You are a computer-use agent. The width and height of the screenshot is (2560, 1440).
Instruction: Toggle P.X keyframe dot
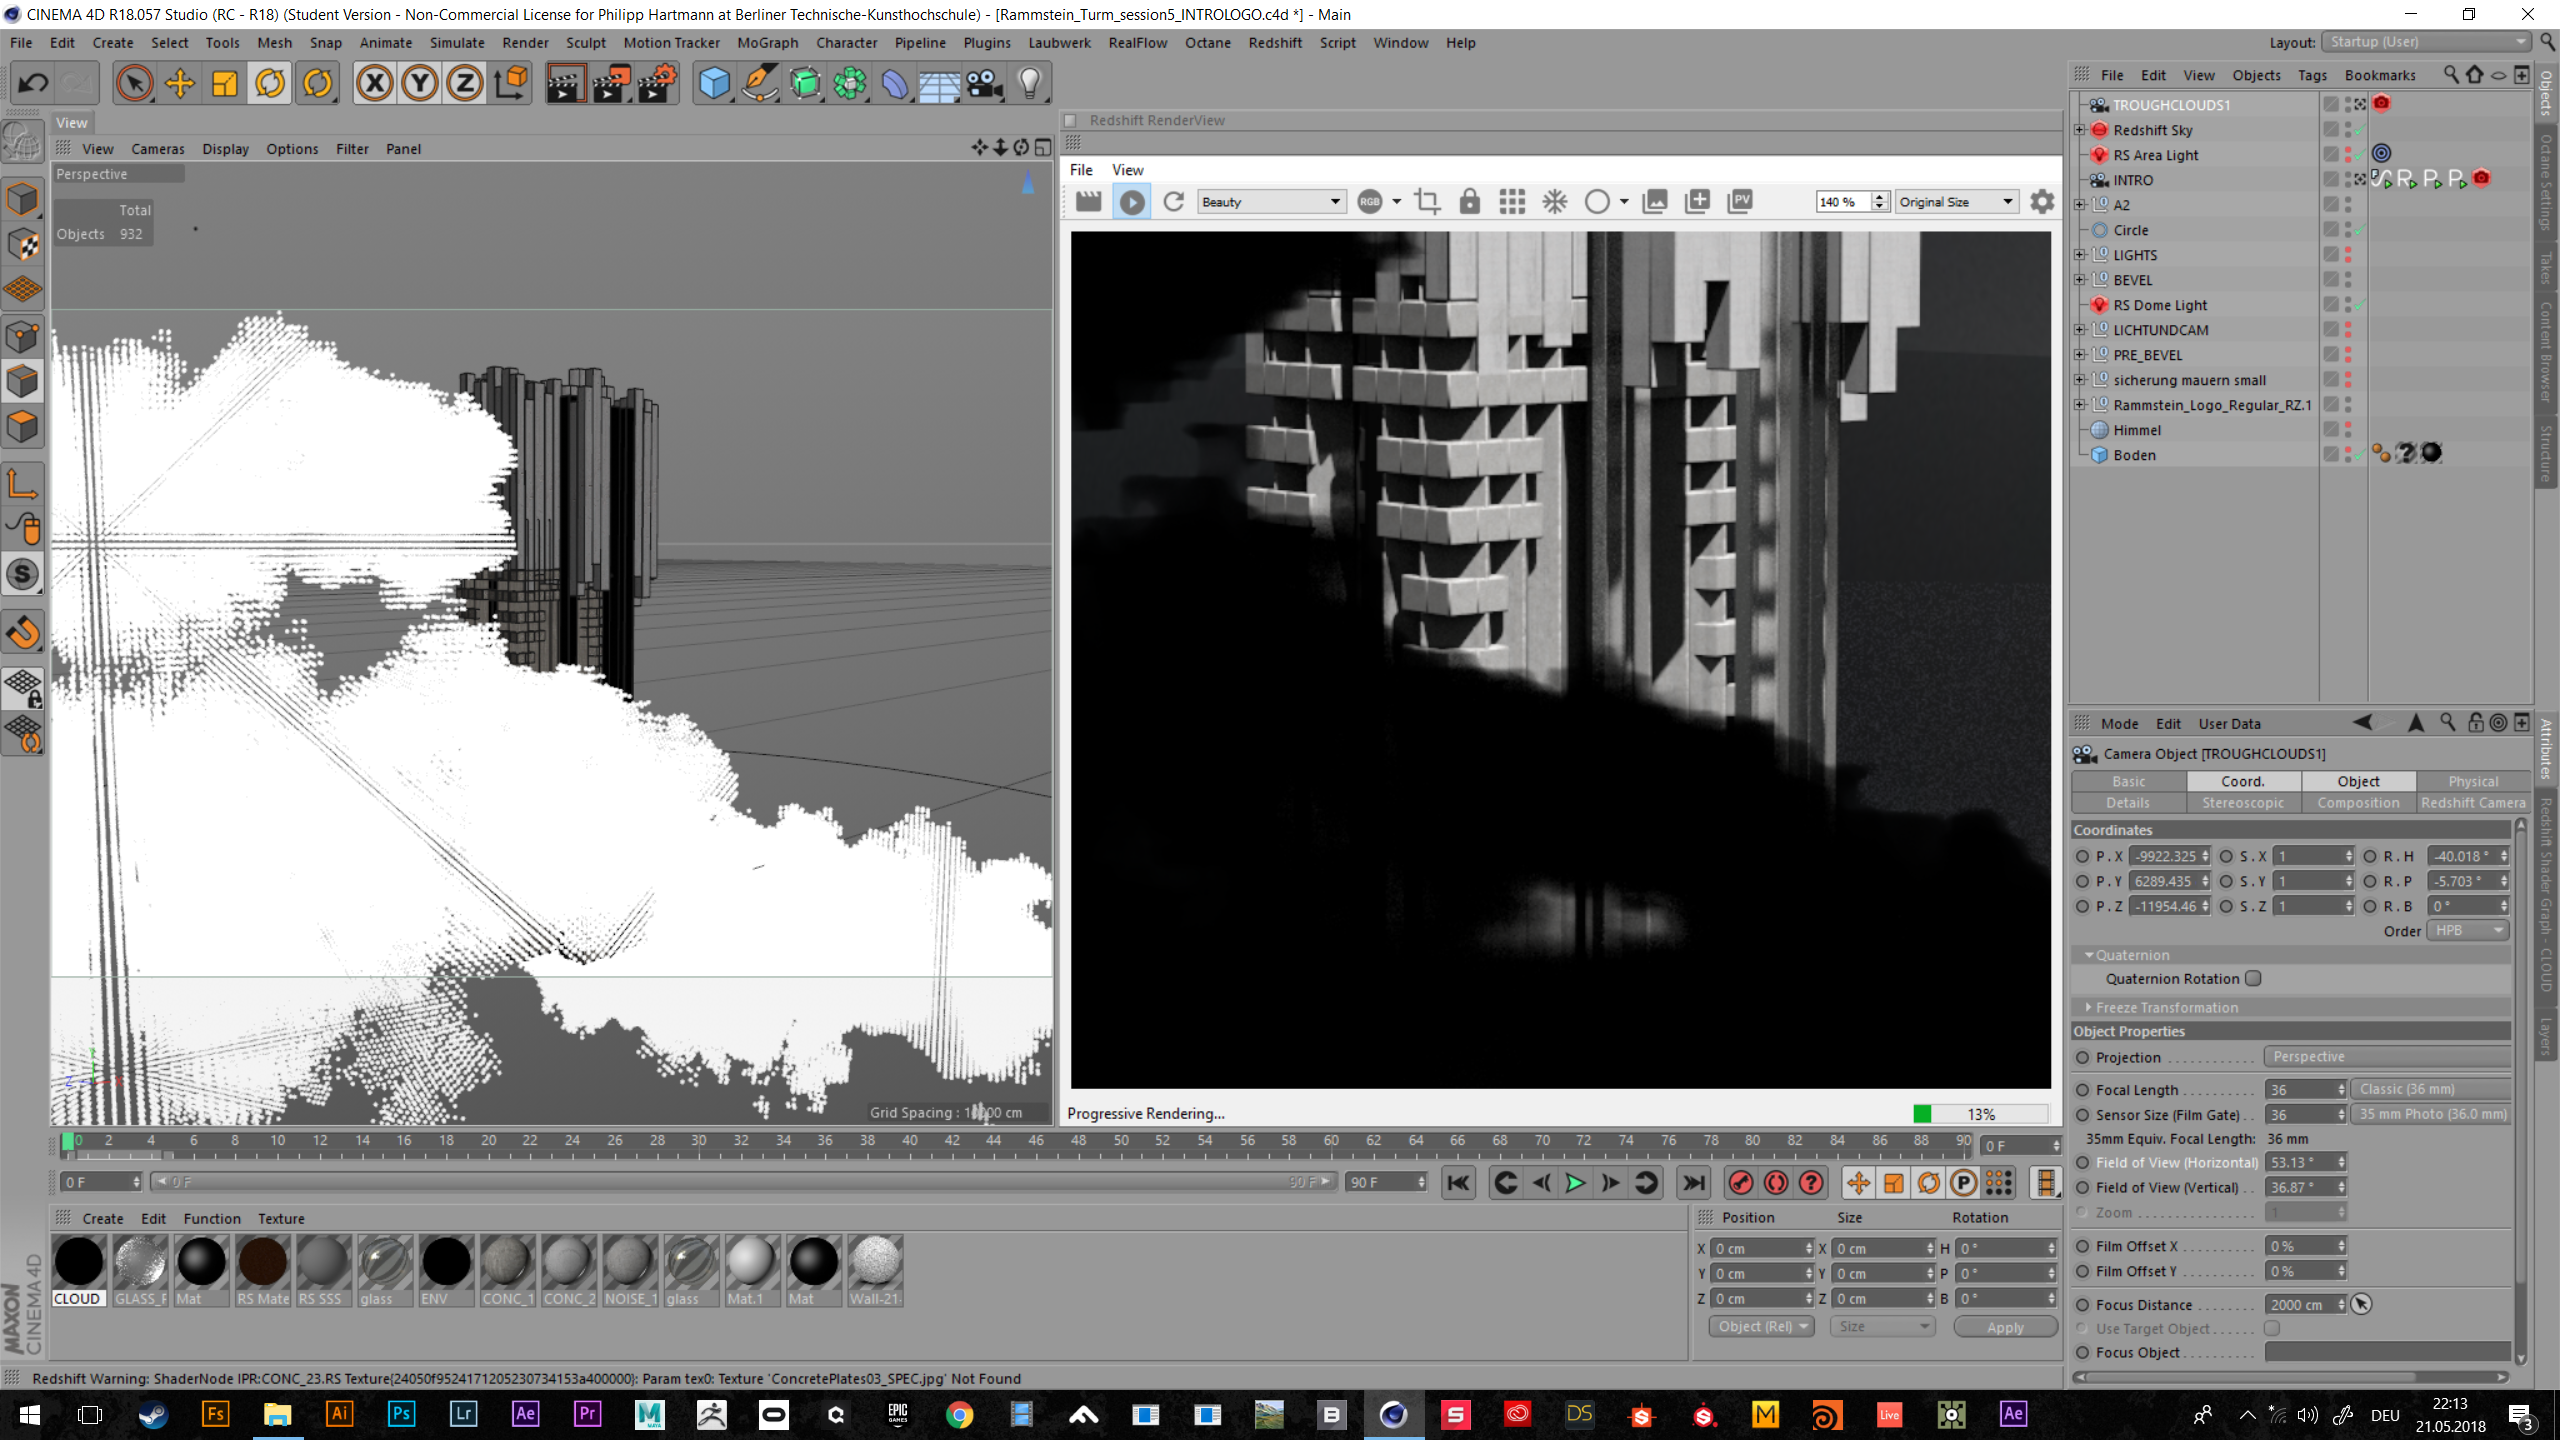(2082, 856)
